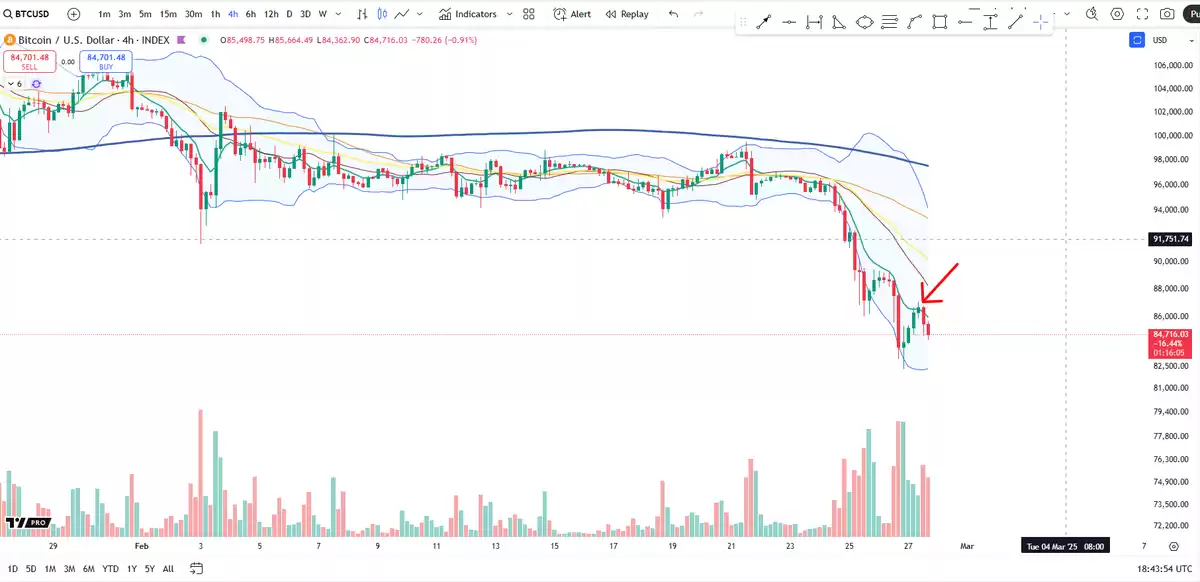Click the green market status dot
Viewport: 1200px width, 582px height.
click(x=204, y=40)
